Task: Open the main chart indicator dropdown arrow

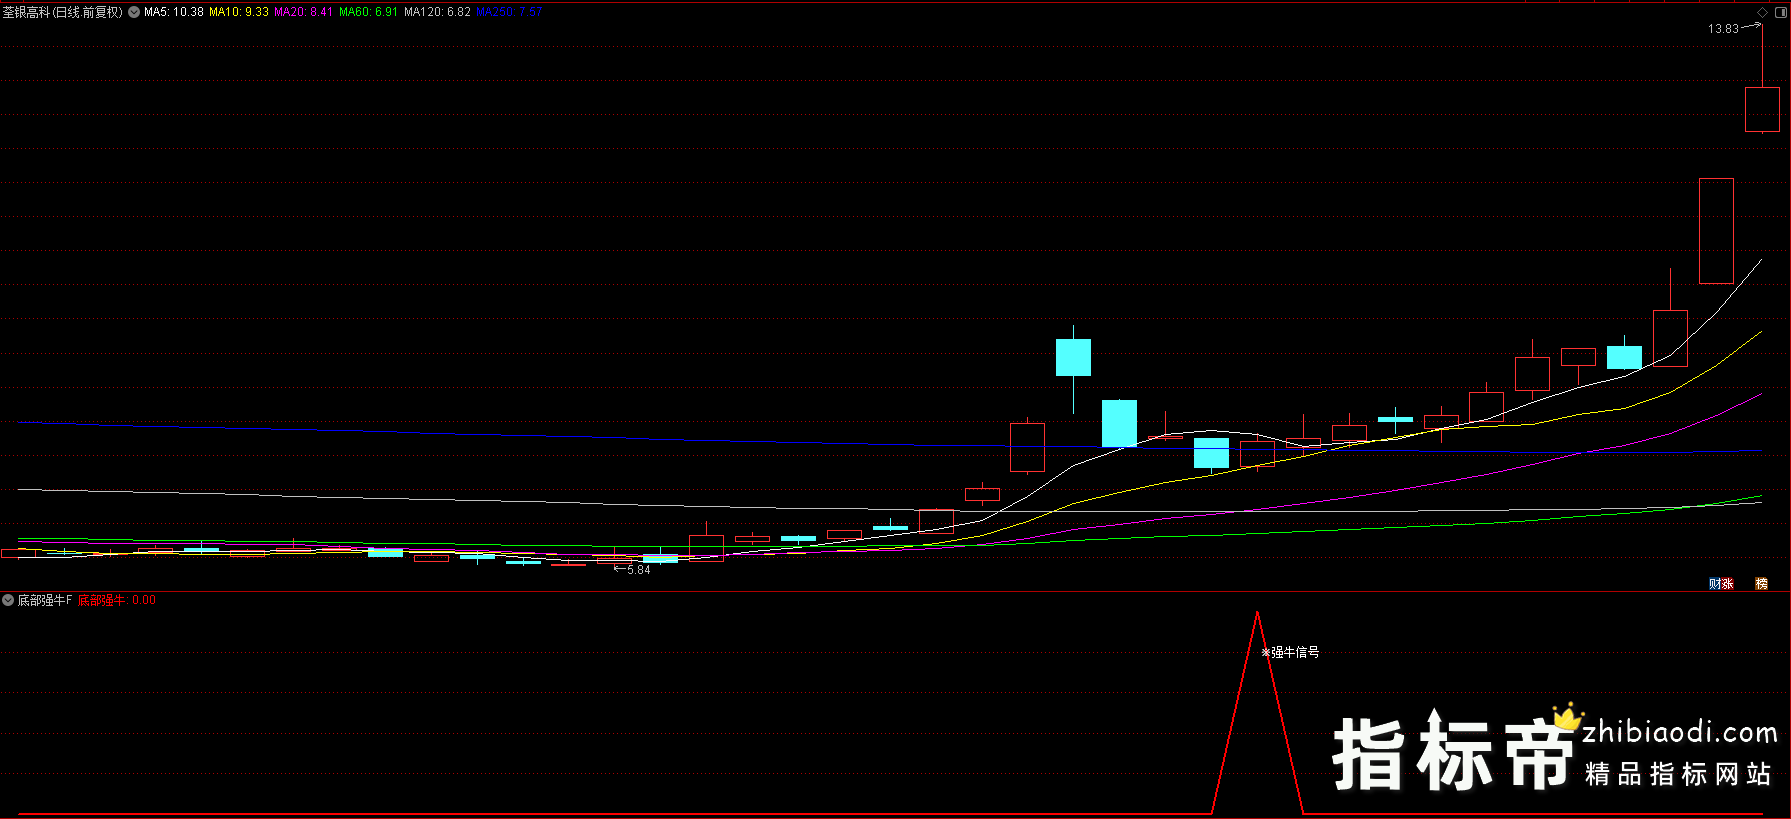Action: tap(134, 12)
